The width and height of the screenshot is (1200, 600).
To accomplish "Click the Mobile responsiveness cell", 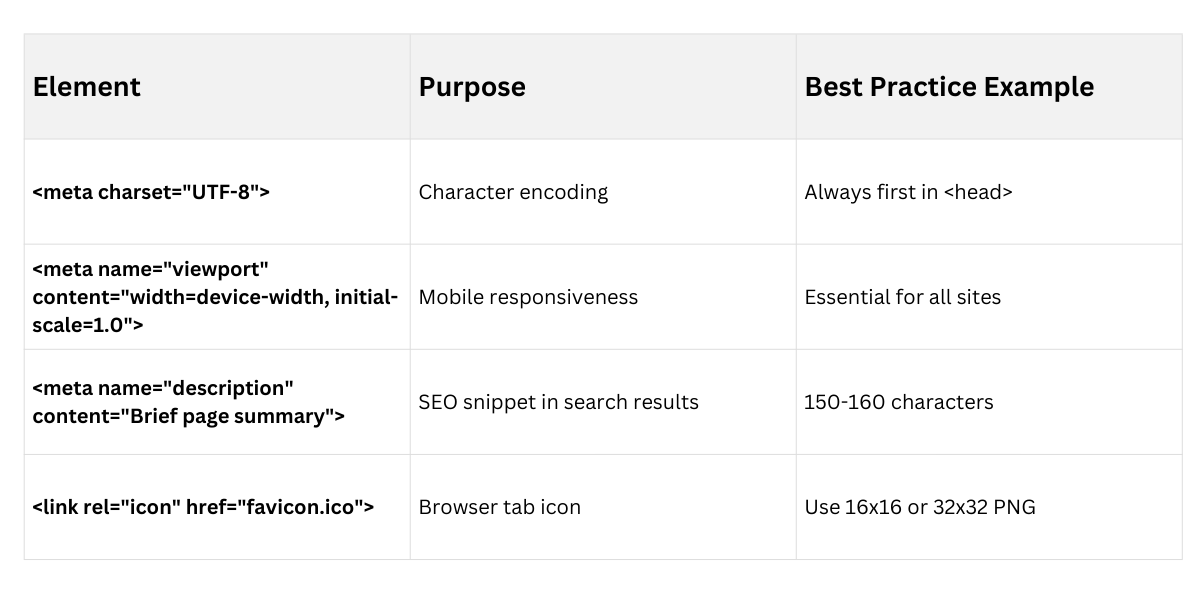I will pyautogui.click(x=528, y=297).
